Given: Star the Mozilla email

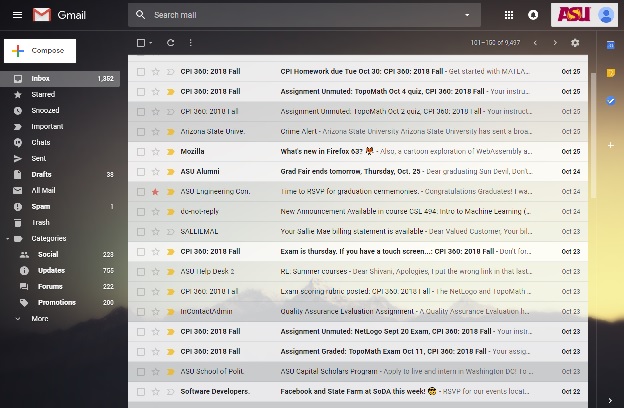Looking at the screenshot, I should [x=155, y=152].
